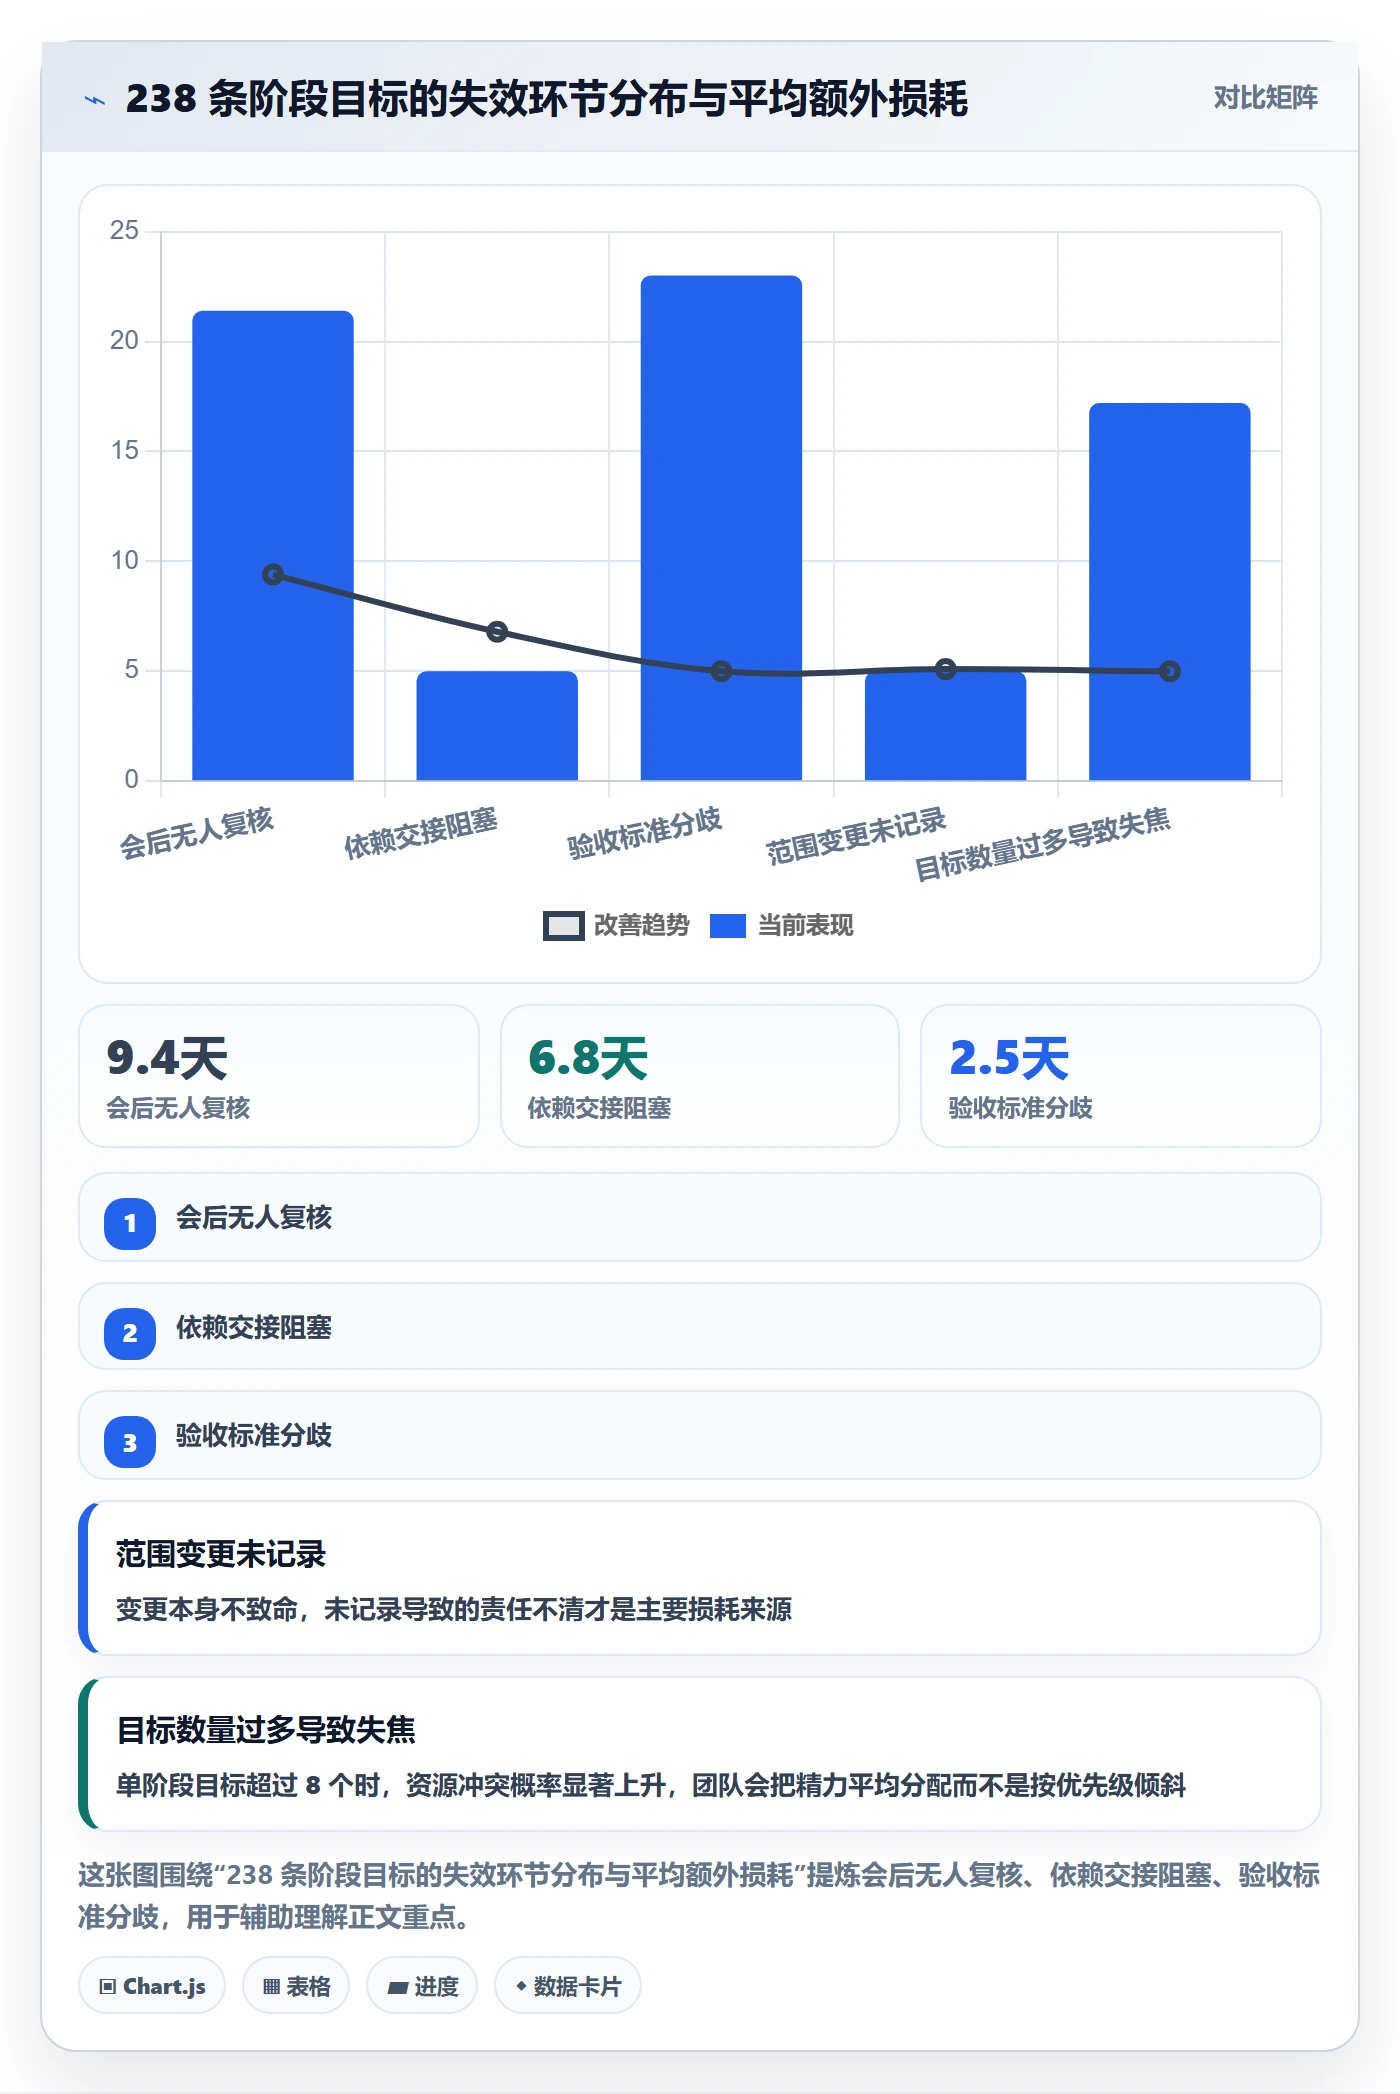The height and width of the screenshot is (2094, 1400).
Task: Click the lightning icon beside the title
Action: click(x=95, y=100)
